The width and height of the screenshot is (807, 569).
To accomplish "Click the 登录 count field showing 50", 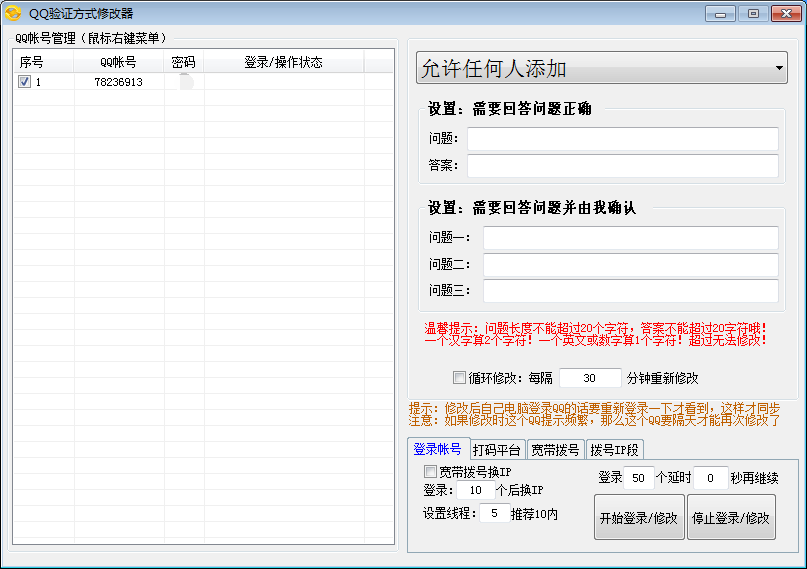I will point(639,478).
